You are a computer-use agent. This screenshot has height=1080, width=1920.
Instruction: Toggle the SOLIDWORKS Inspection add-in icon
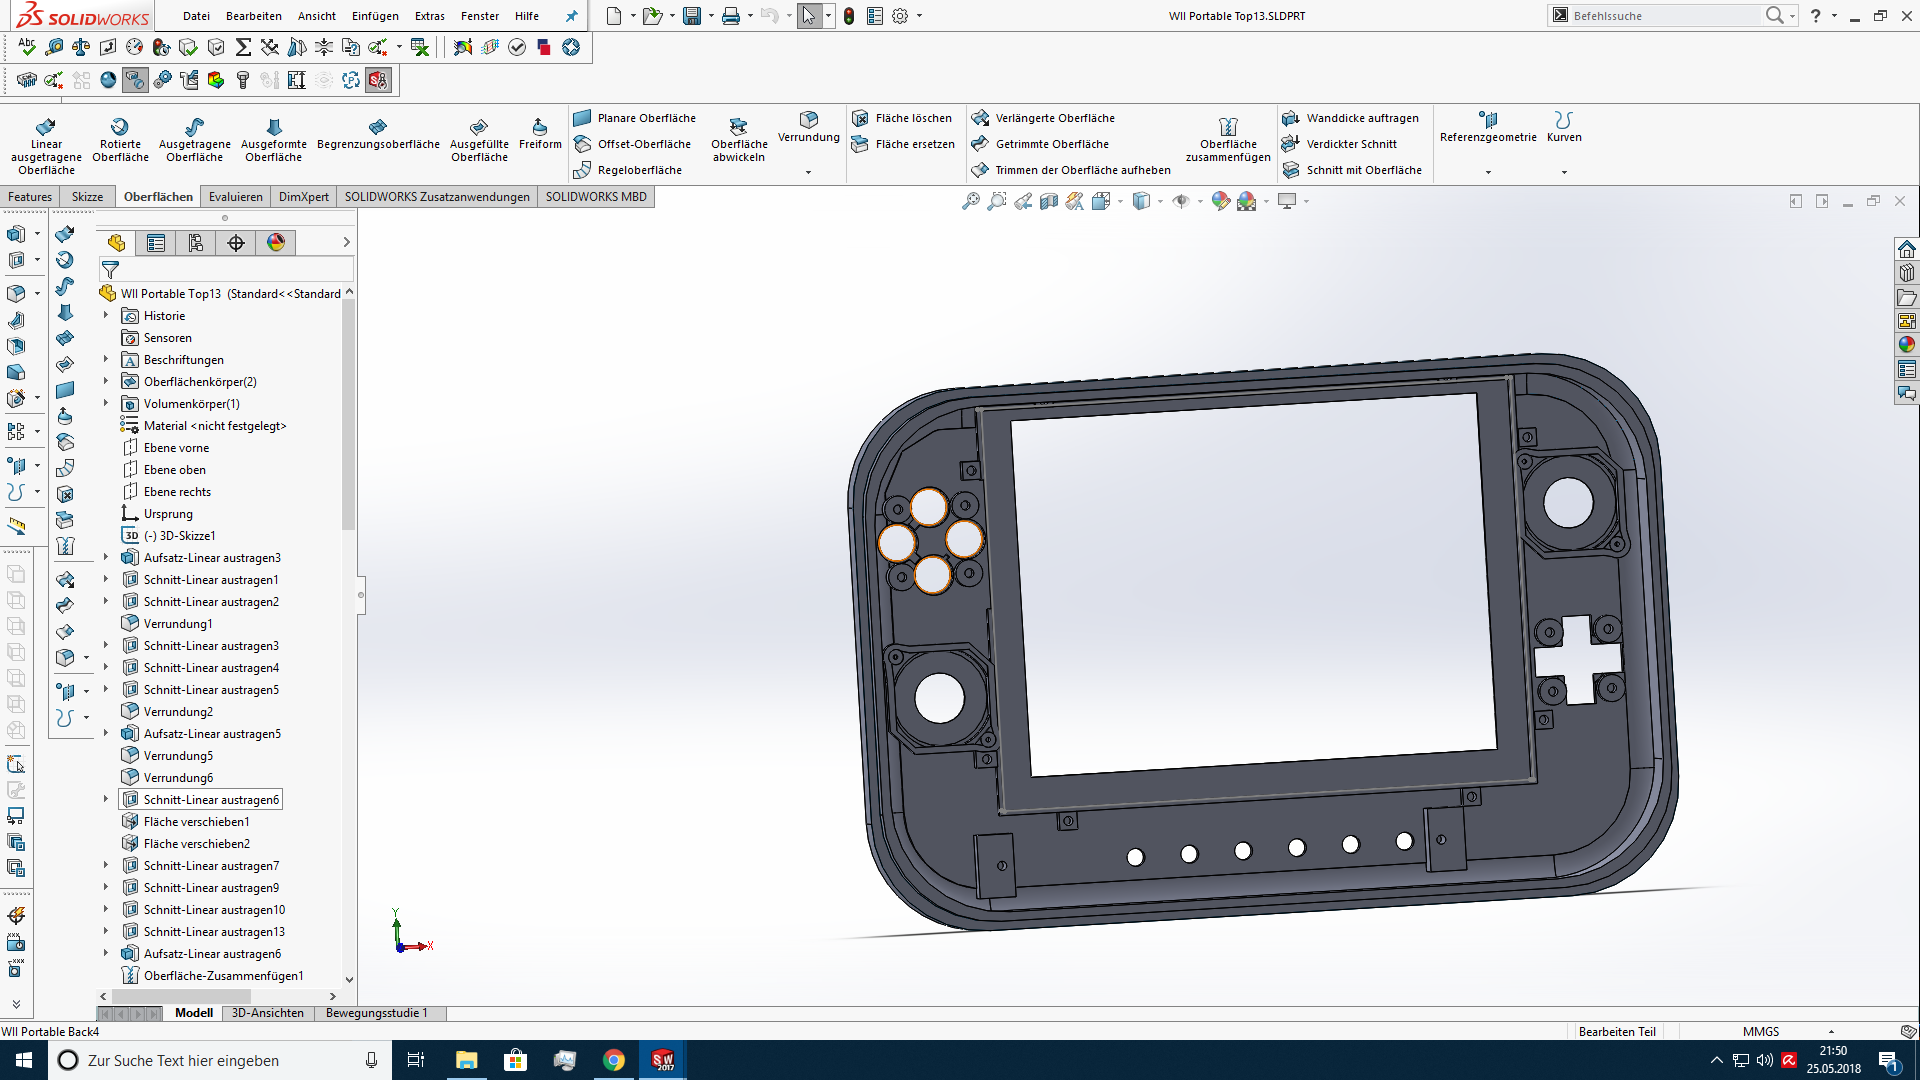[x=378, y=80]
